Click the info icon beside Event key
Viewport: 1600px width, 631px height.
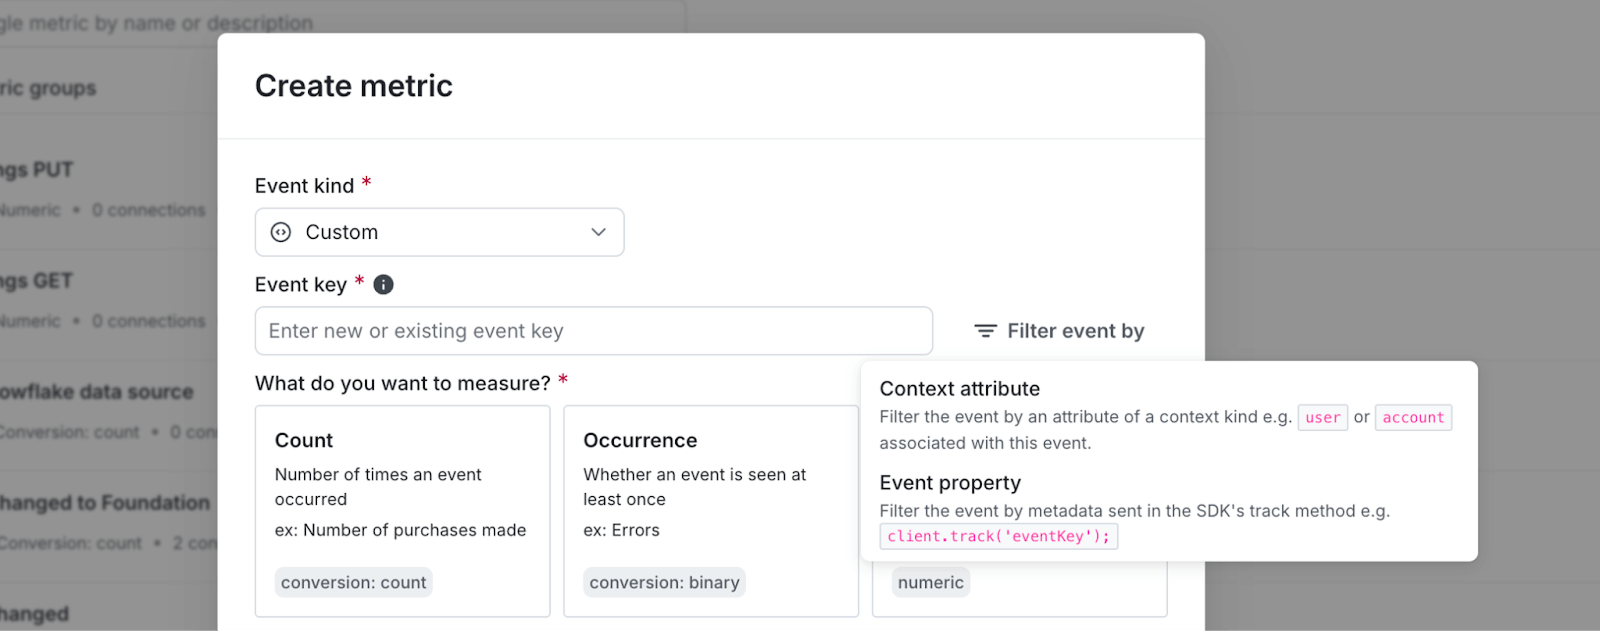click(383, 285)
